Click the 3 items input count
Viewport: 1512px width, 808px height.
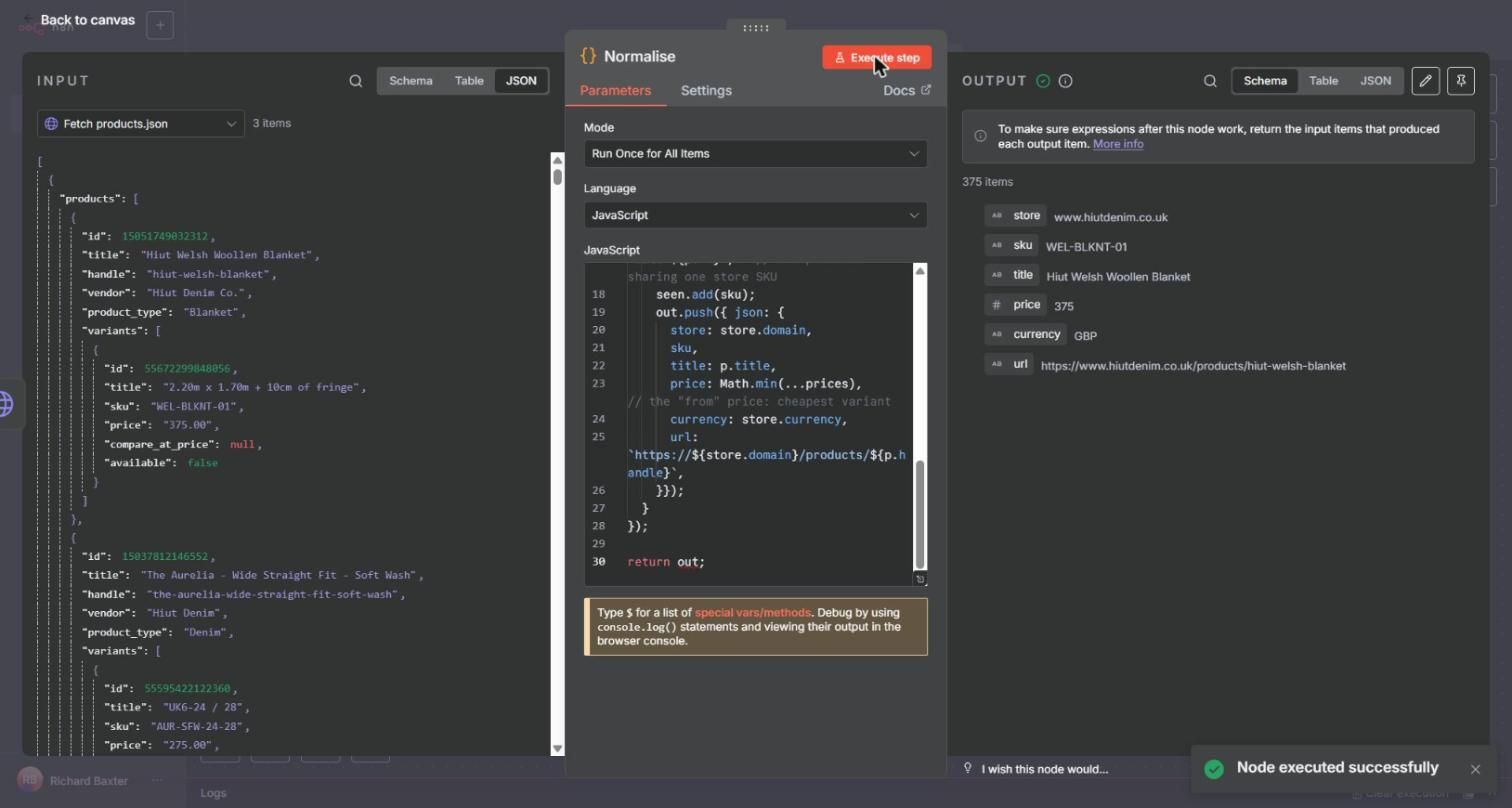click(x=271, y=124)
